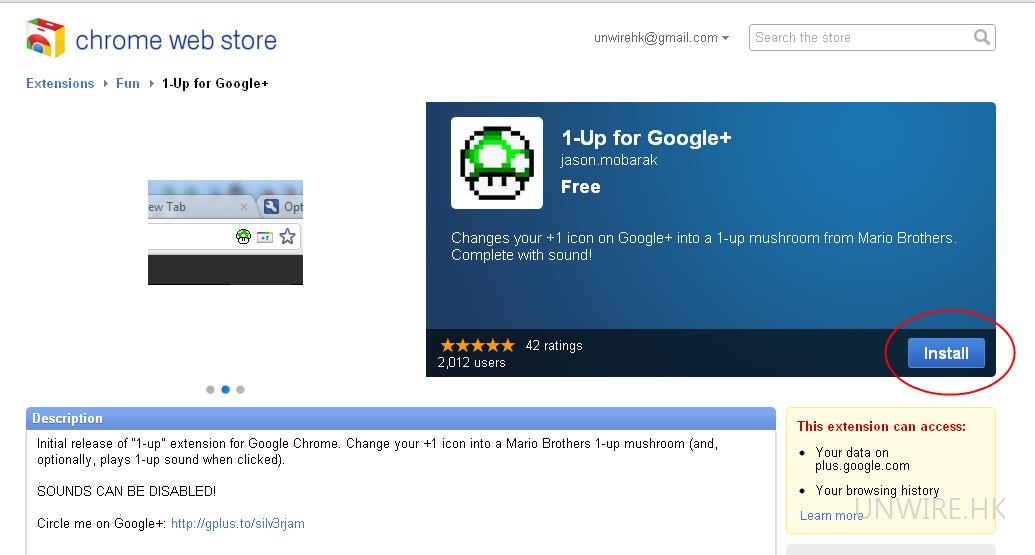This screenshot has width=1035, height=555.
Task: Click the "chrome web store" title text
Action: coord(176,41)
